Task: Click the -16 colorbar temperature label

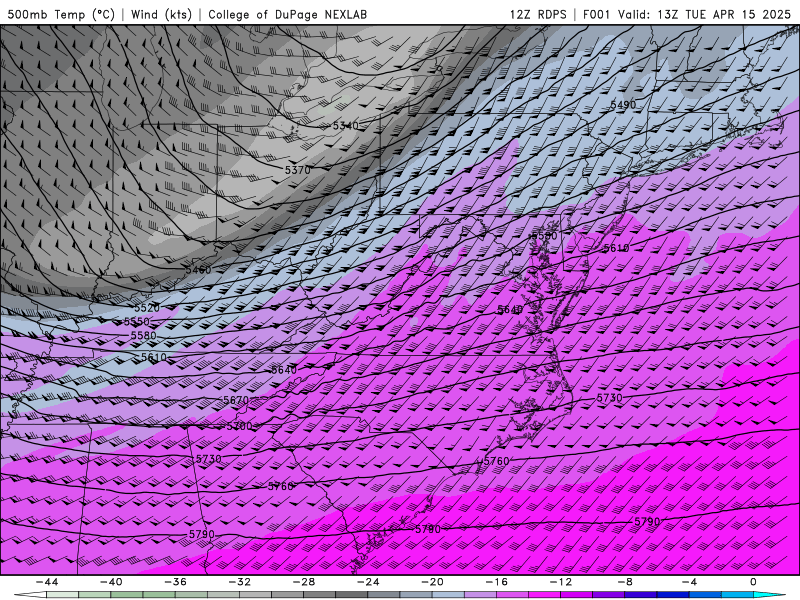Action: click(497, 582)
